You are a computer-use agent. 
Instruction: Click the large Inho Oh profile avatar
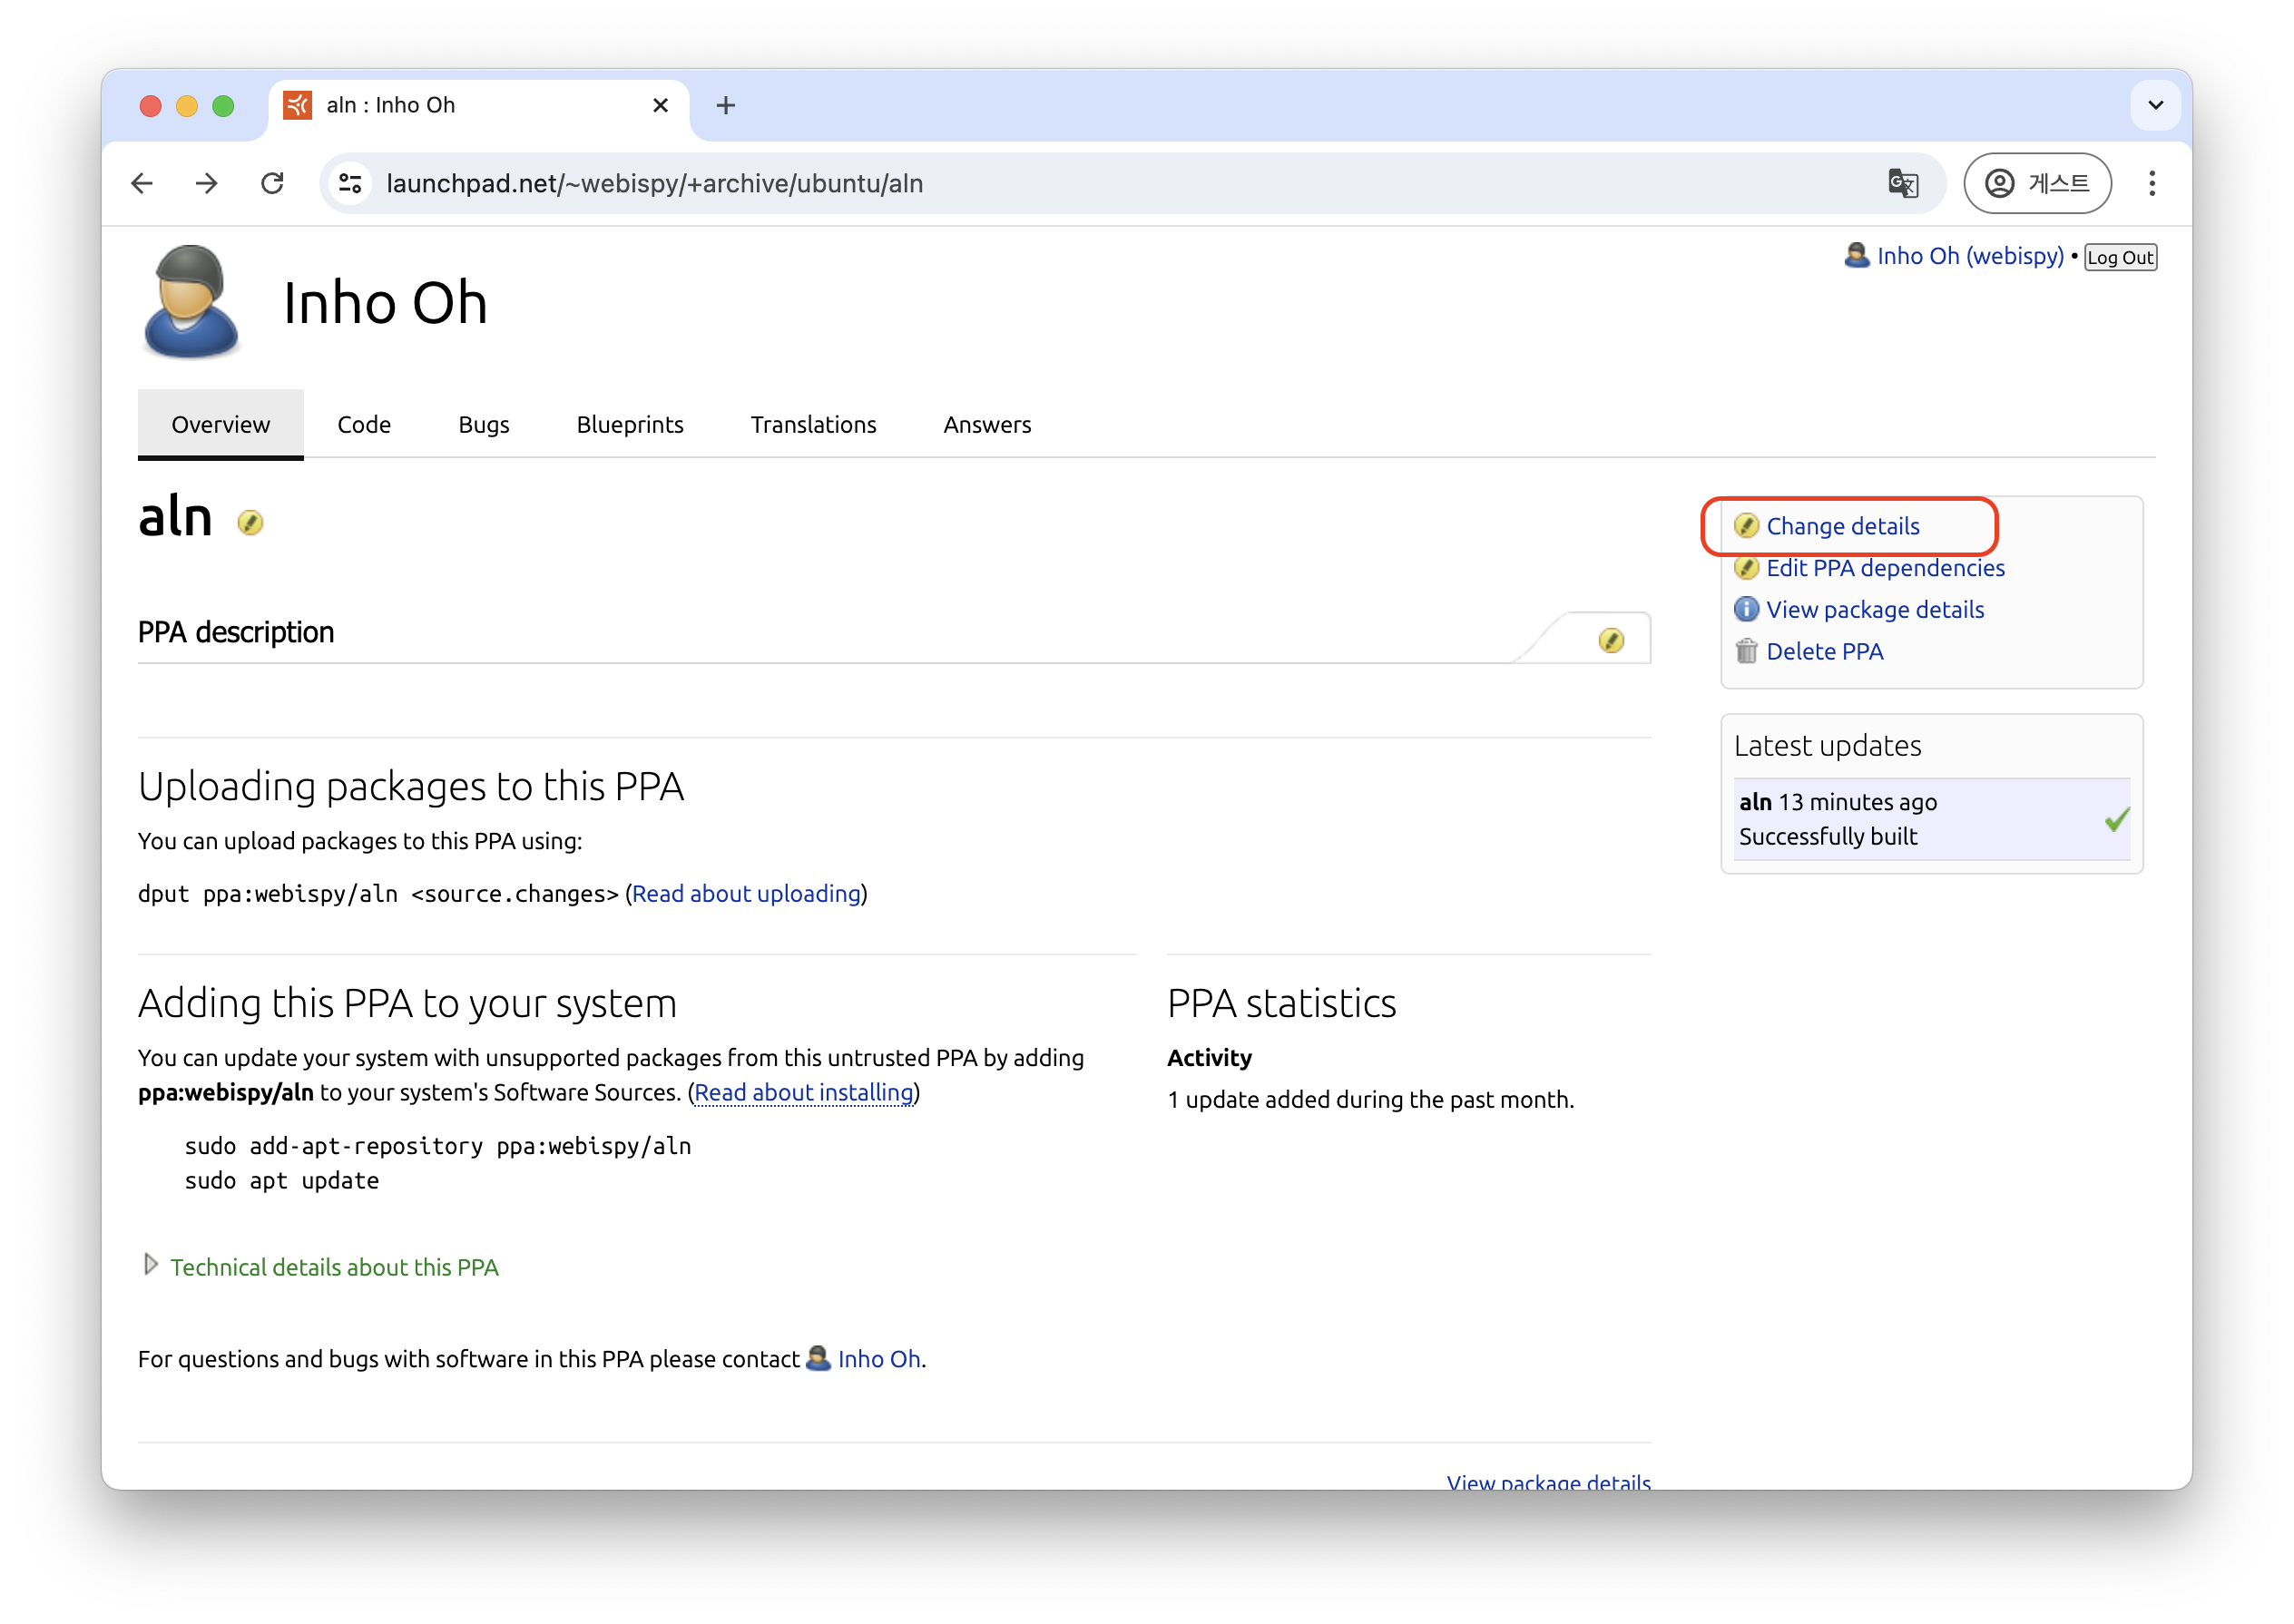[x=191, y=301]
